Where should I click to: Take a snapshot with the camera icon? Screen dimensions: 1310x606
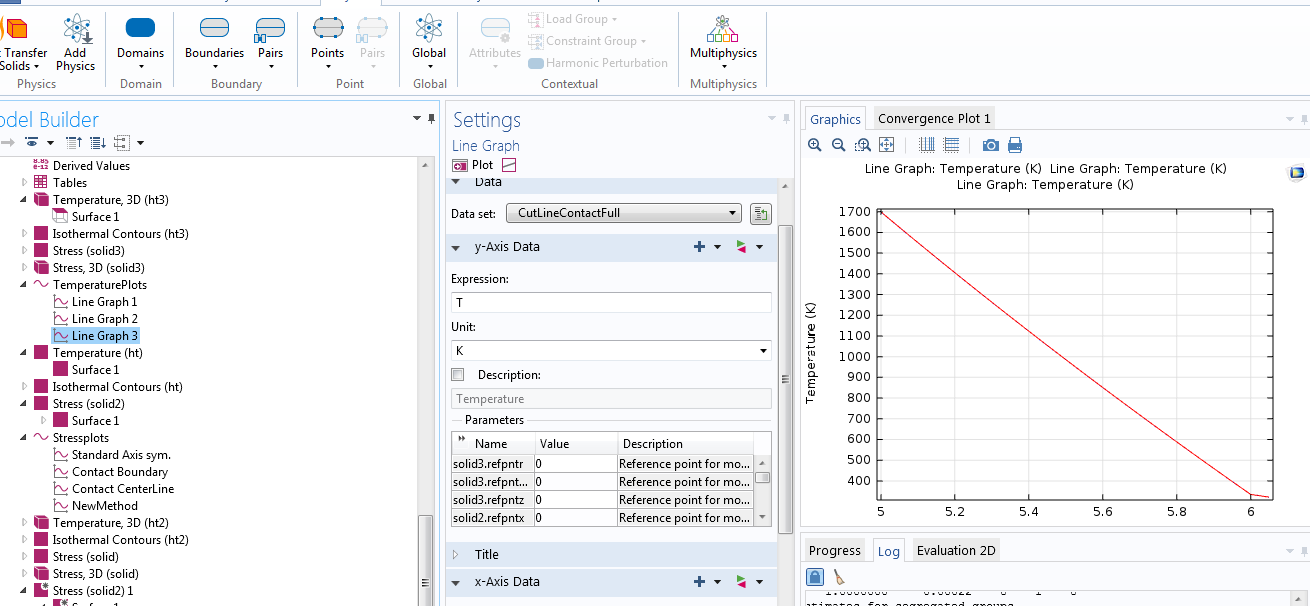(x=990, y=145)
